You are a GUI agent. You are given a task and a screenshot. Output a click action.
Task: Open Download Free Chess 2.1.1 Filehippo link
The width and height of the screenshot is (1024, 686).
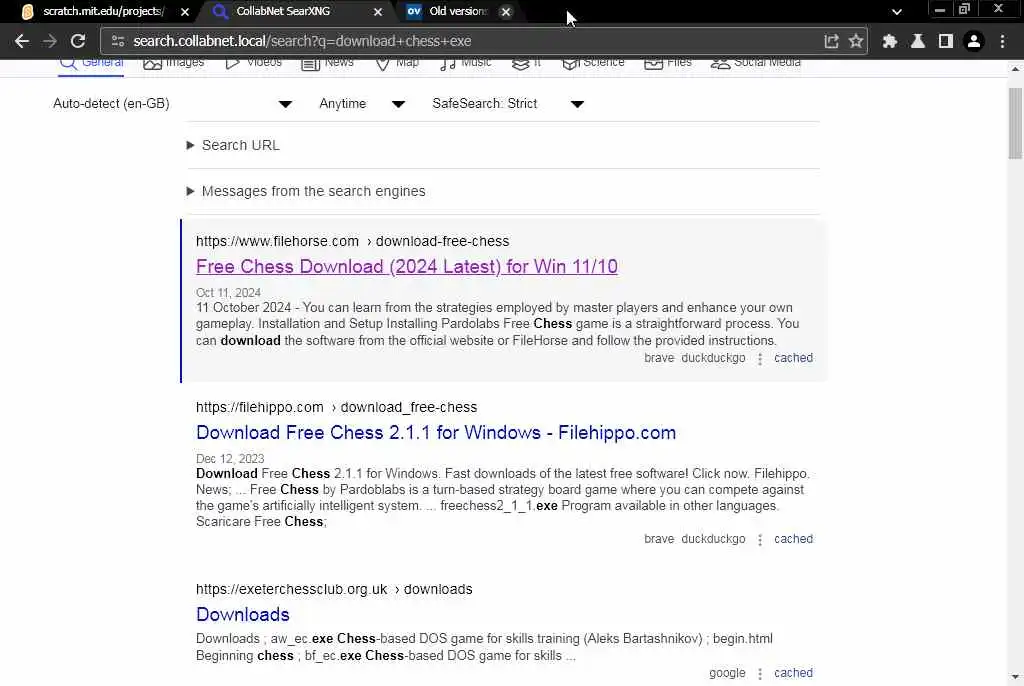[436, 433]
